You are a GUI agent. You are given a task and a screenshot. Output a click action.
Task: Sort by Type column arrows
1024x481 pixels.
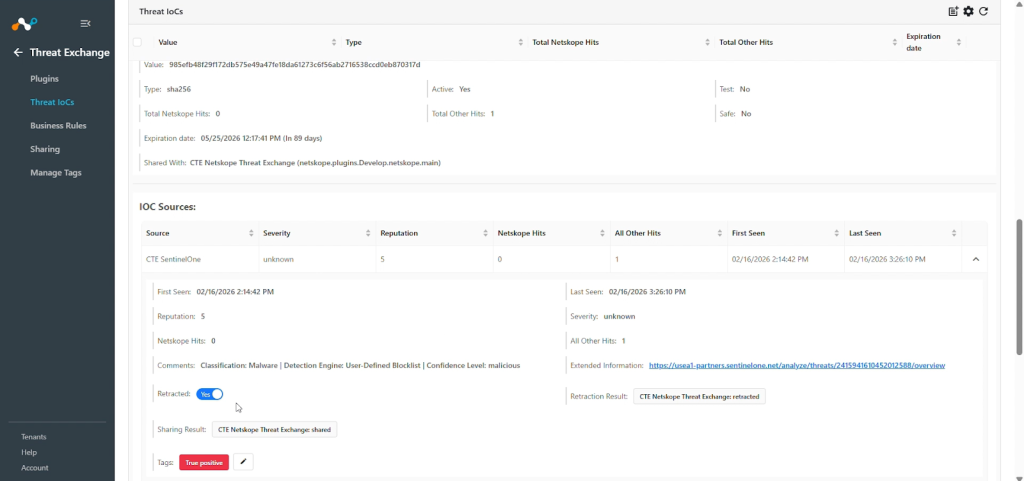click(x=520, y=42)
